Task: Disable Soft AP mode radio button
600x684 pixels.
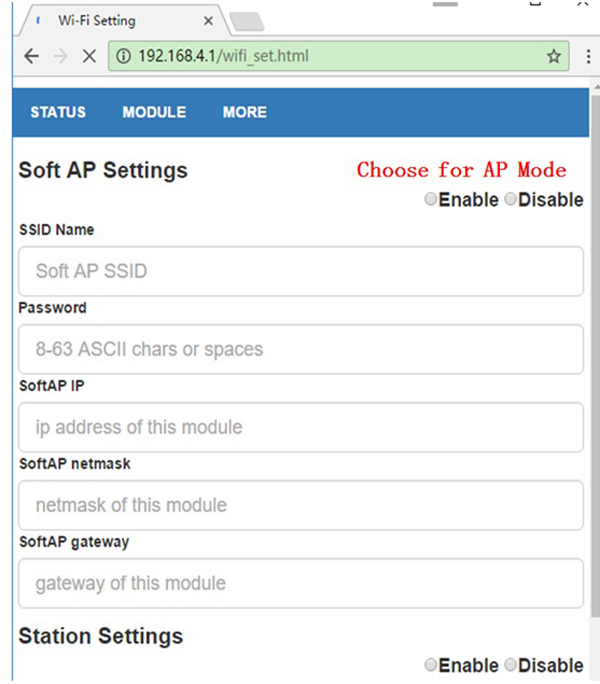Action: pos(510,200)
